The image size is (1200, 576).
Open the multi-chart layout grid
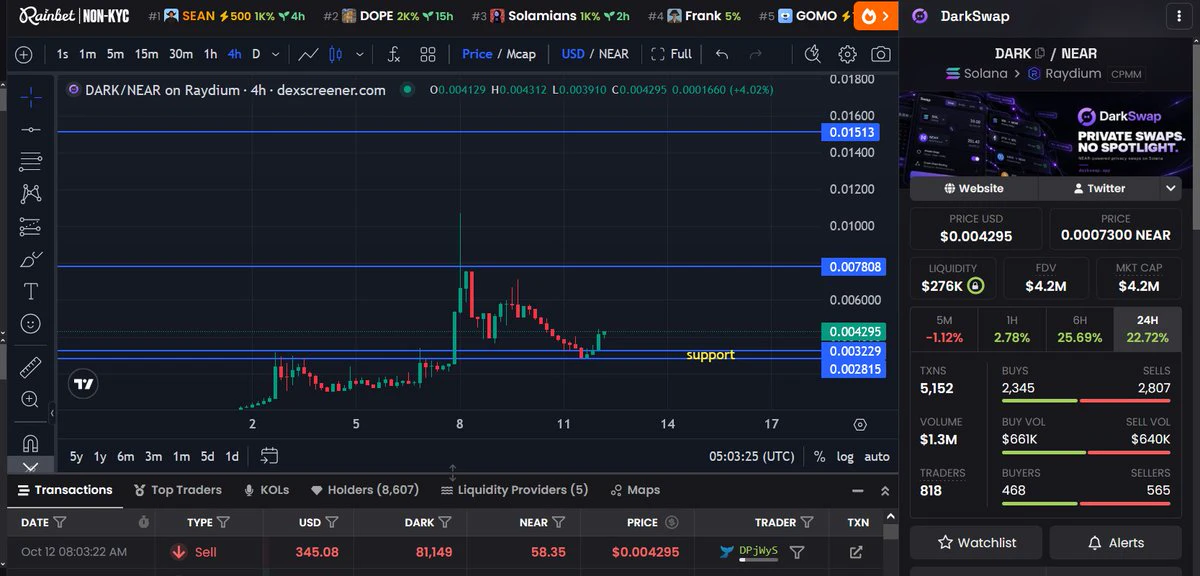pyautogui.click(x=428, y=54)
